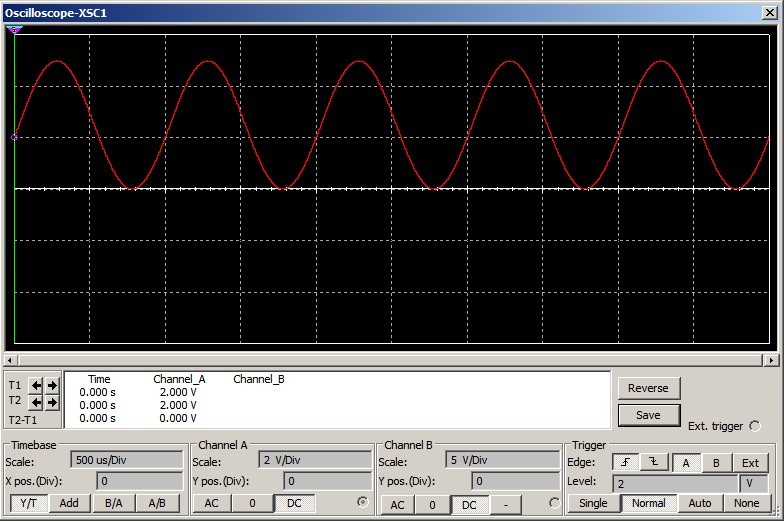Screen dimensions: 784x522
Task: Enable the Ext. trigger radio button
Action: pos(754,426)
